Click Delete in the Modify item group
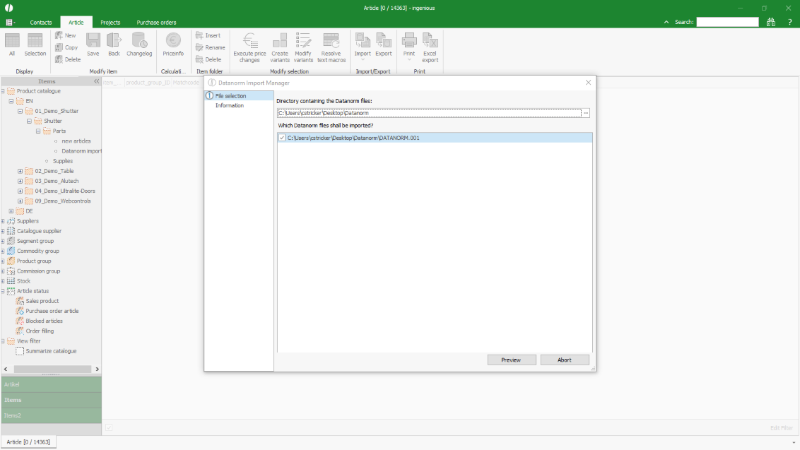Image resolution: width=800 pixels, height=450 pixels. (68, 59)
